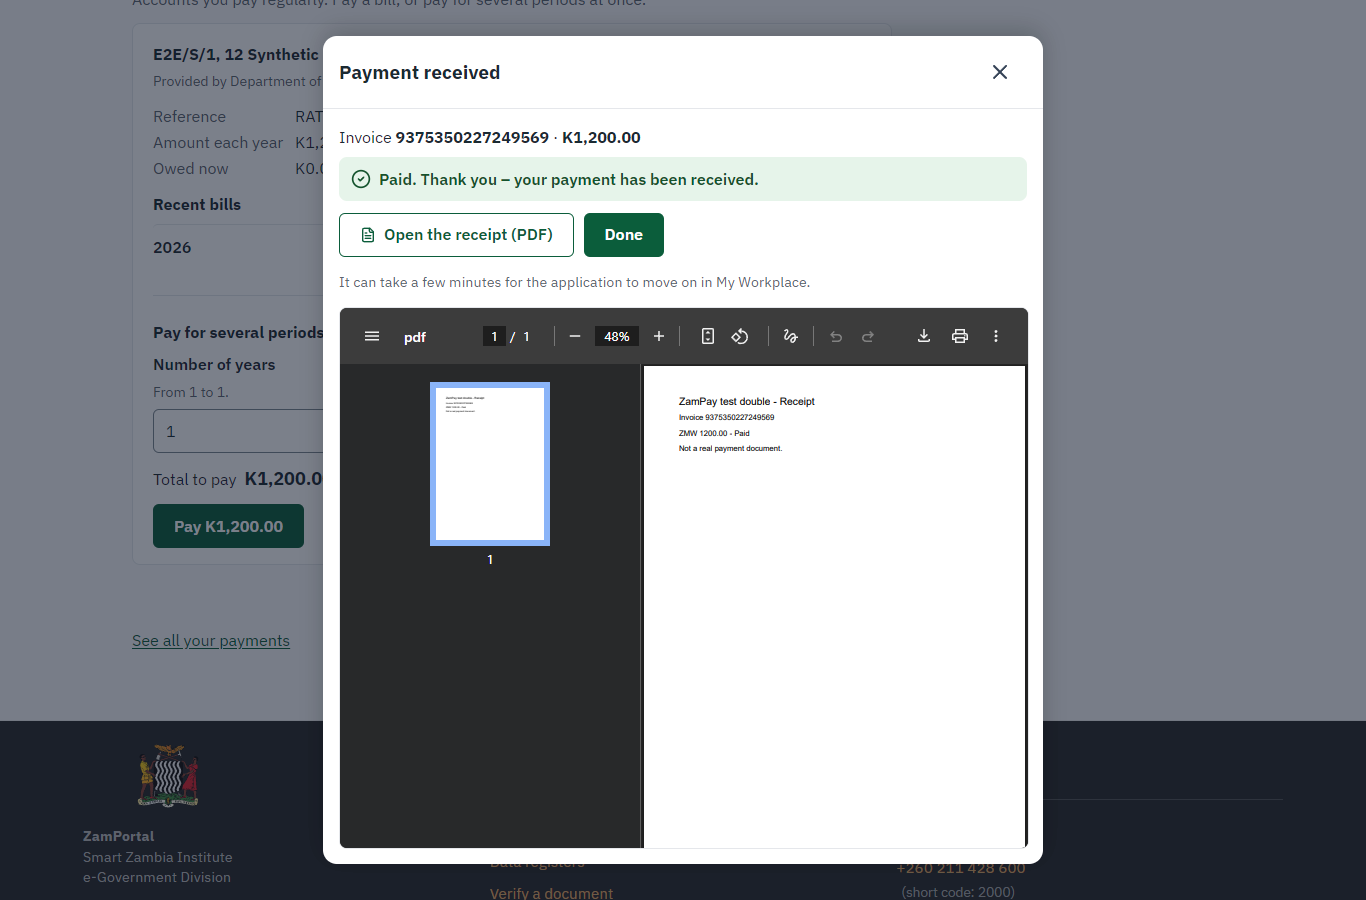Close the Payment received dialog
The image size is (1366, 900).
(x=999, y=72)
